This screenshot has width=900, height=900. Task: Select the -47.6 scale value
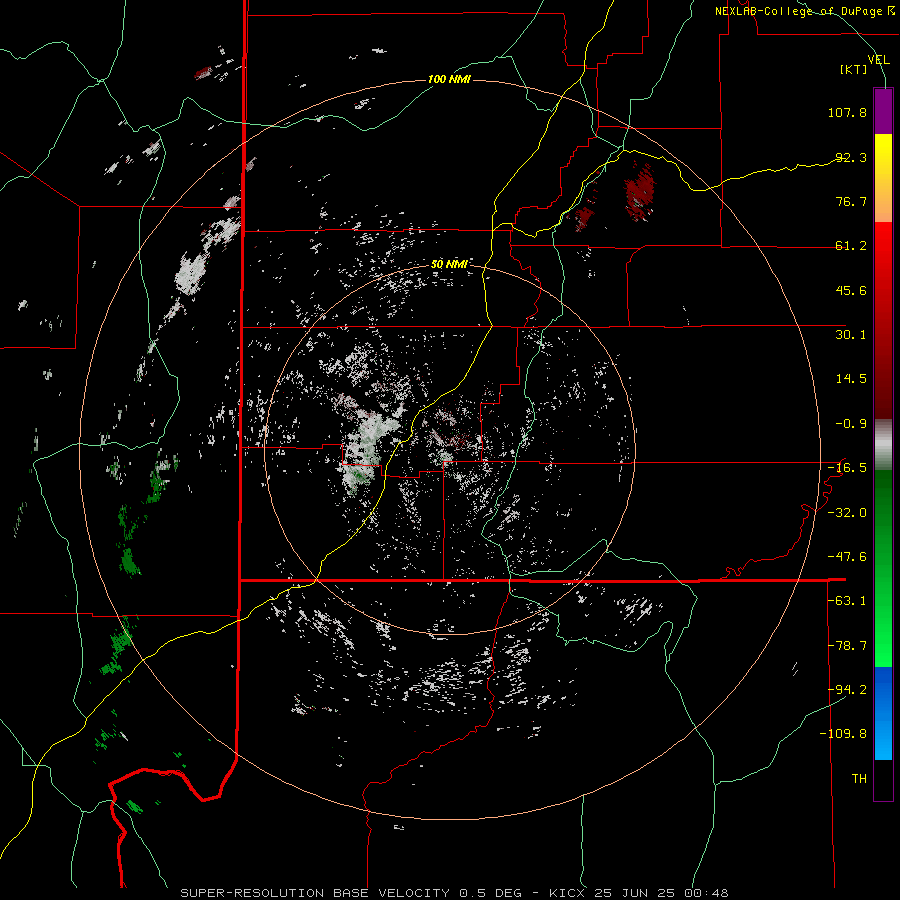click(x=847, y=557)
